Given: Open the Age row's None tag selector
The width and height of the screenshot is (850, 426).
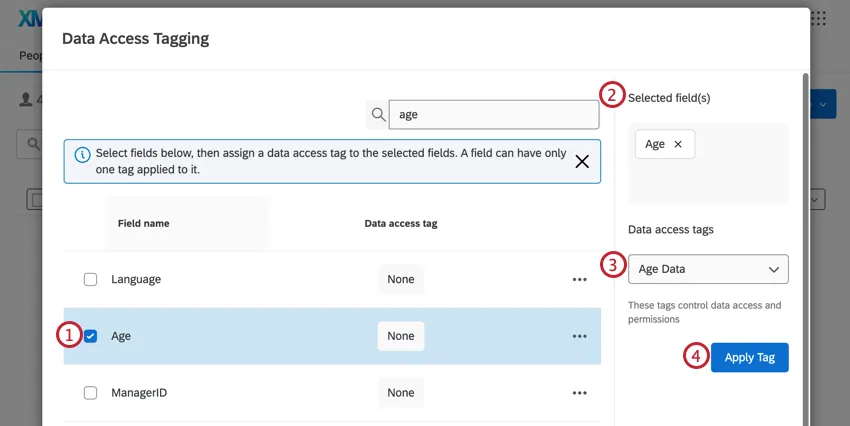Looking at the screenshot, I should [x=400, y=336].
